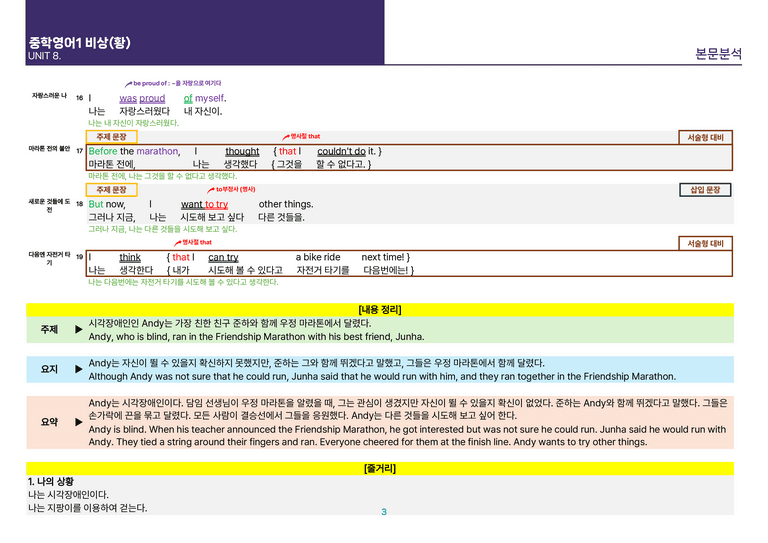Click the '주제 문장' tag above sentence 18
The image size is (768, 543).
coord(112,189)
